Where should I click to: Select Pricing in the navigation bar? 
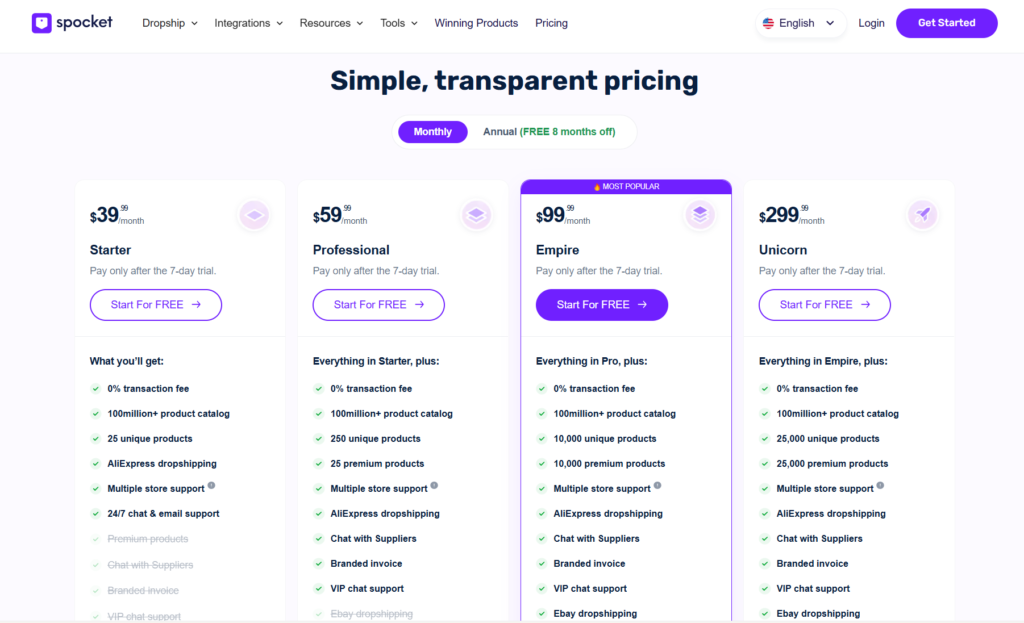click(551, 22)
